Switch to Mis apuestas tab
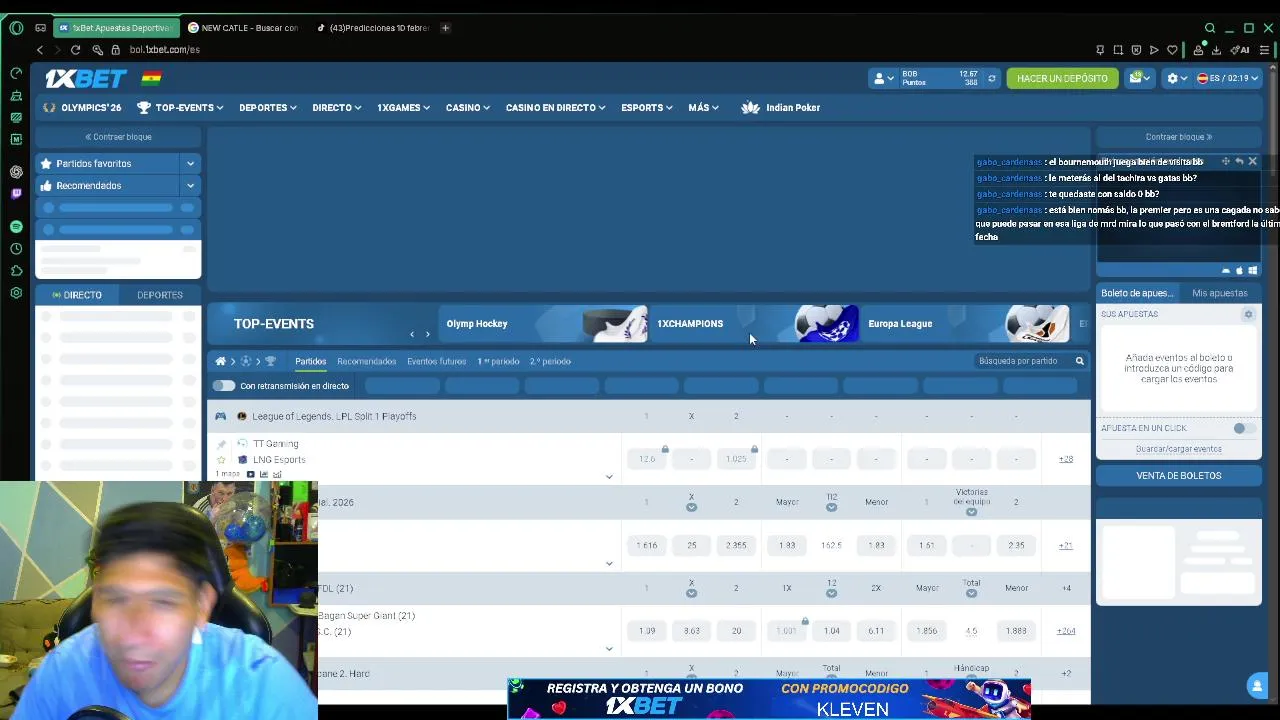 click(x=1220, y=293)
